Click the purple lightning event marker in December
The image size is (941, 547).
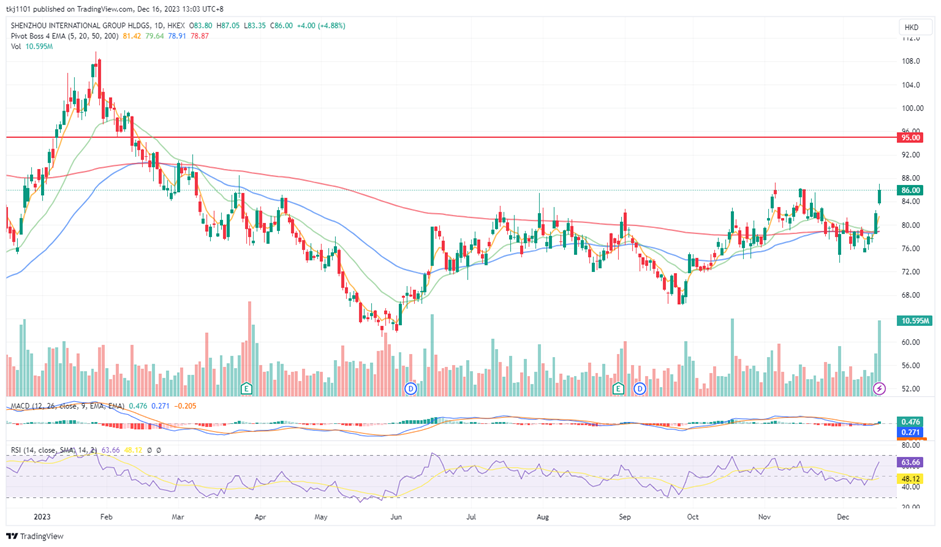click(879, 388)
